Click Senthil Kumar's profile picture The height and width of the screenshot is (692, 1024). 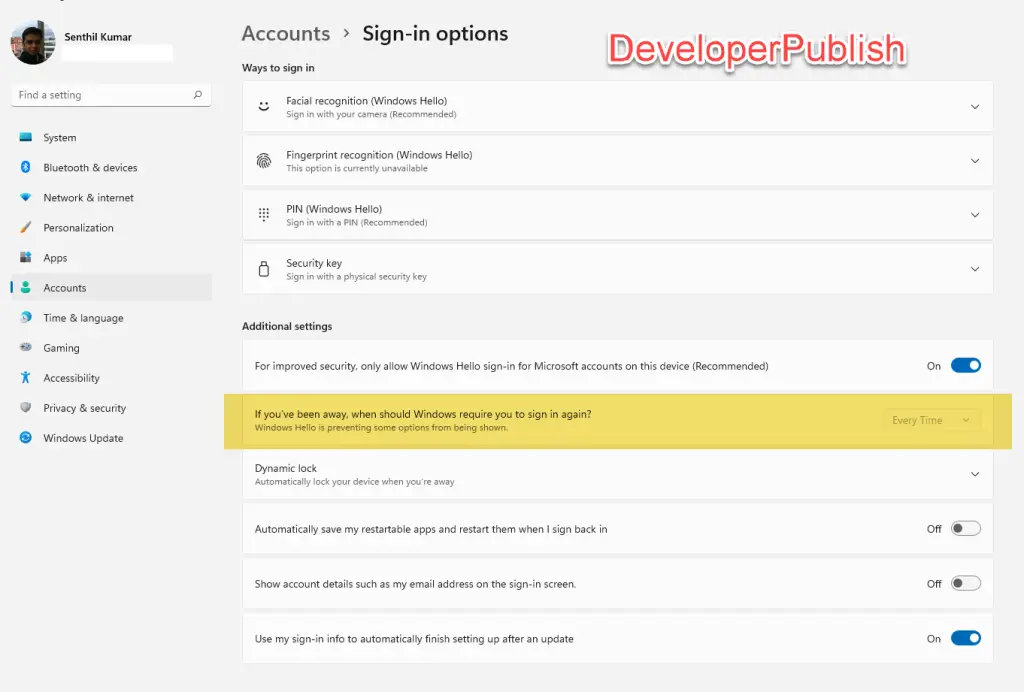pos(33,42)
